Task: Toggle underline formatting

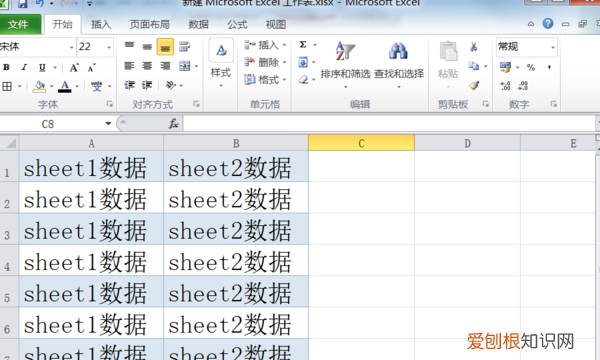Action: pyautogui.click(x=42, y=68)
